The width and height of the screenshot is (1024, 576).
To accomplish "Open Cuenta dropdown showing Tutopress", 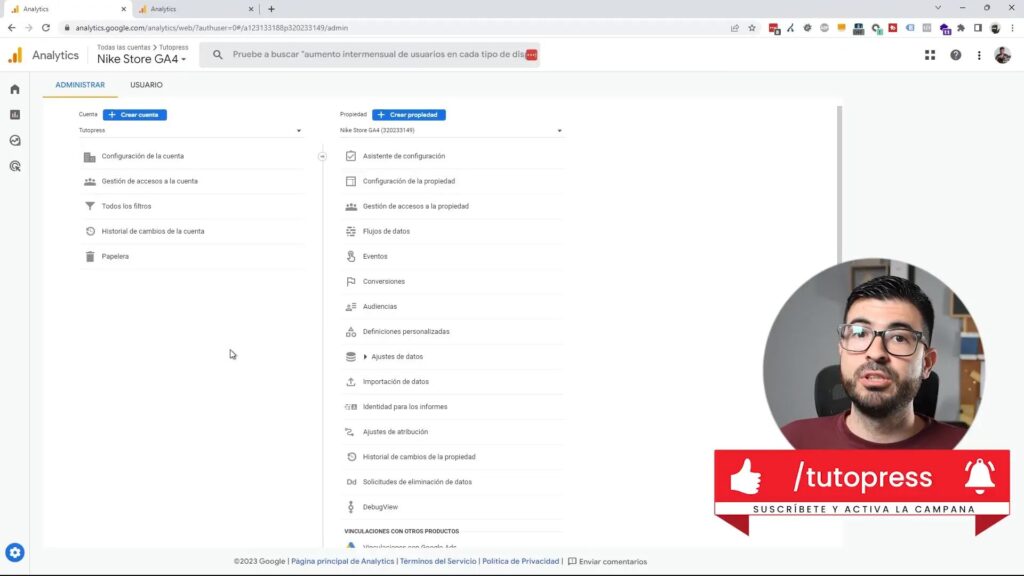I will (x=190, y=131).
